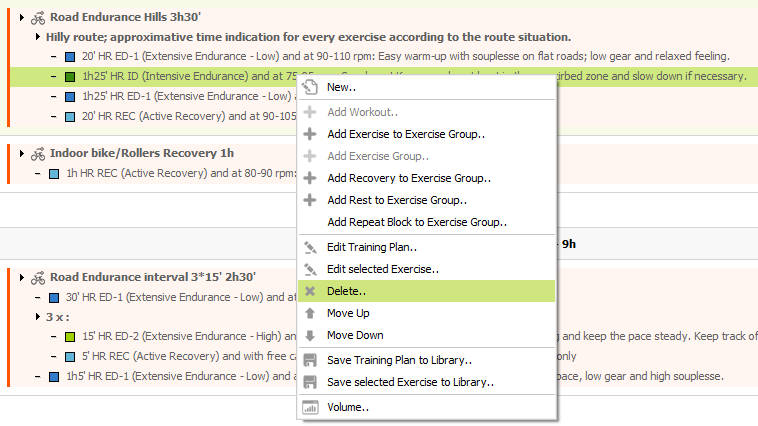Viewport: 758px width, 426px height.
Task: Click the blue swatch of 20' HR ED-1 exercise
Action: [69, 56]
